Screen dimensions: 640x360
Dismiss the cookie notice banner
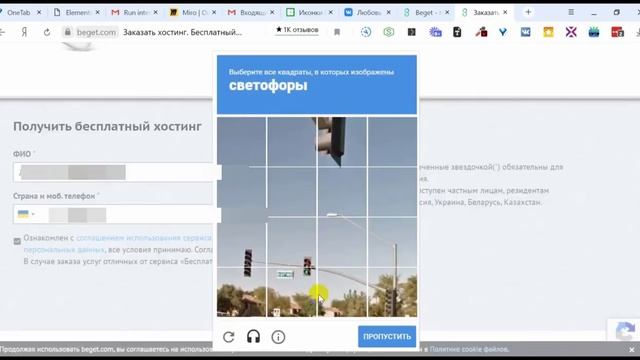[x=631, y=350]
